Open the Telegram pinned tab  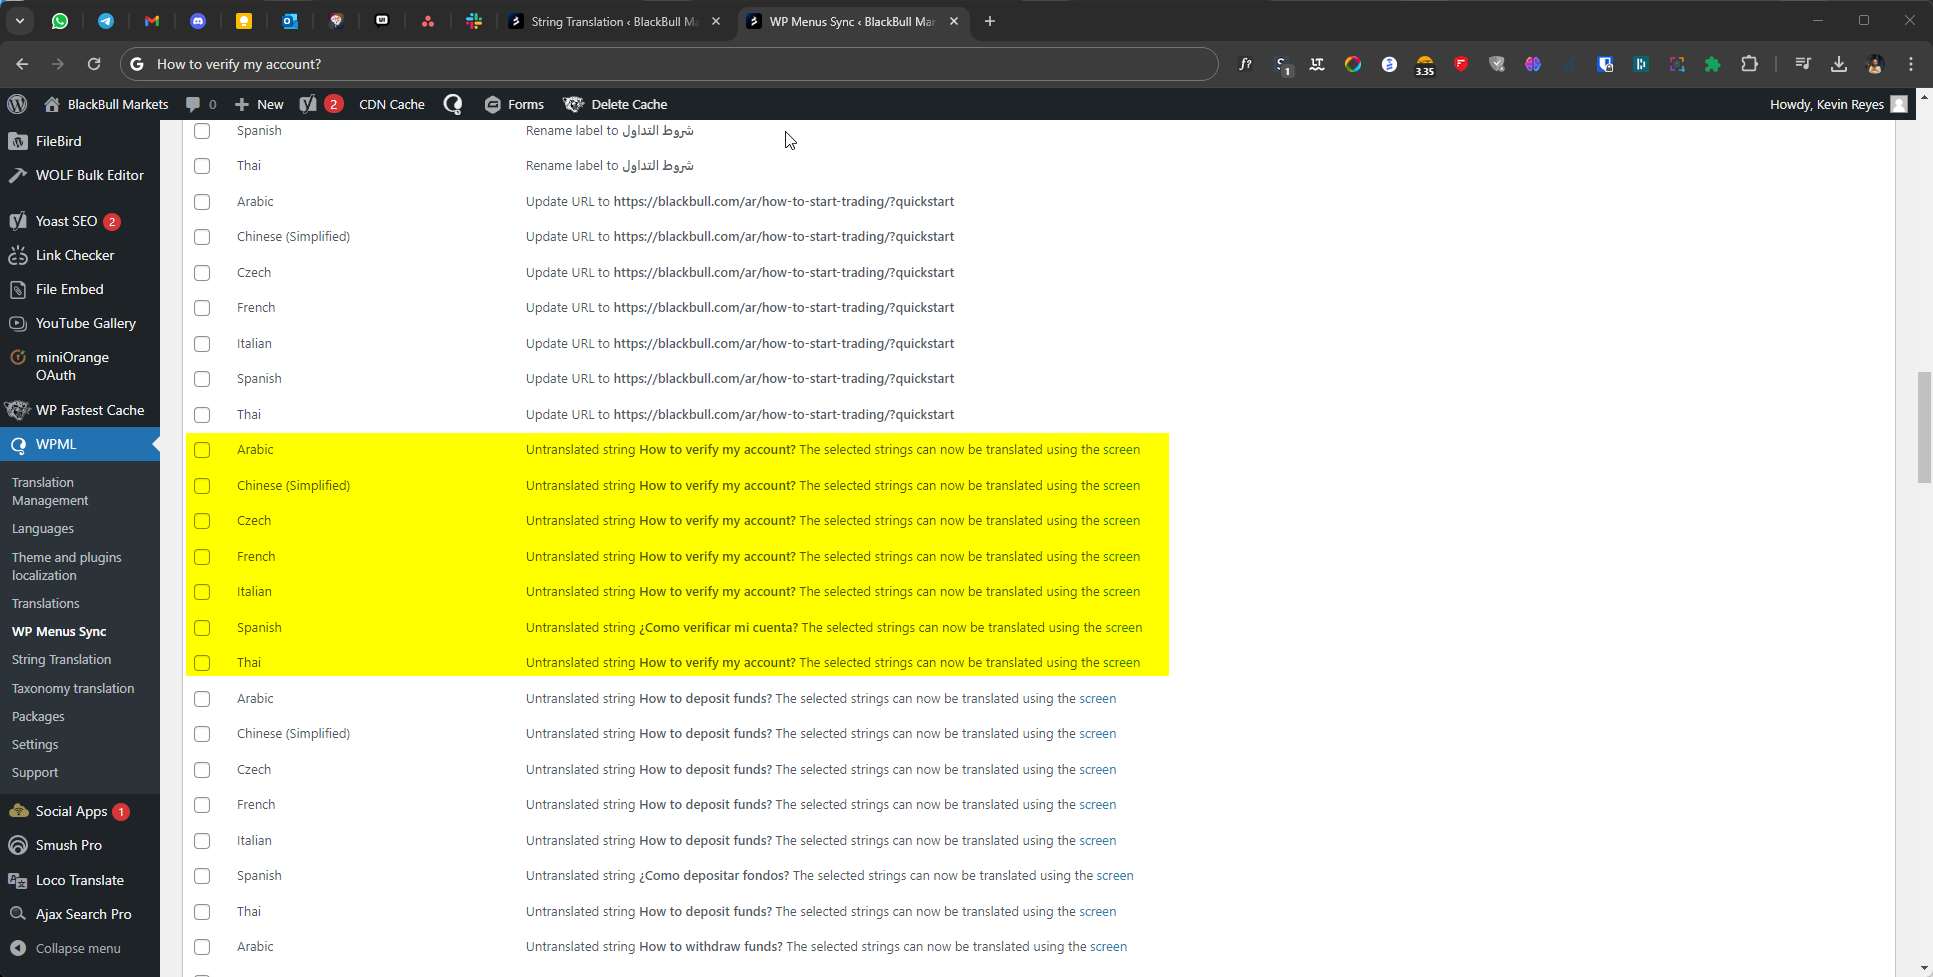click(106, 21)
